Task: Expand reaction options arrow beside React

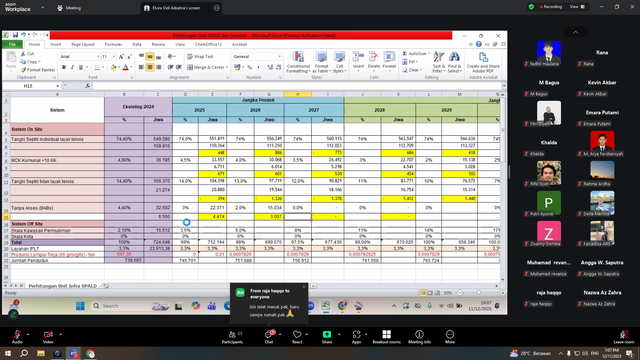Action: (x=307, y=334)
